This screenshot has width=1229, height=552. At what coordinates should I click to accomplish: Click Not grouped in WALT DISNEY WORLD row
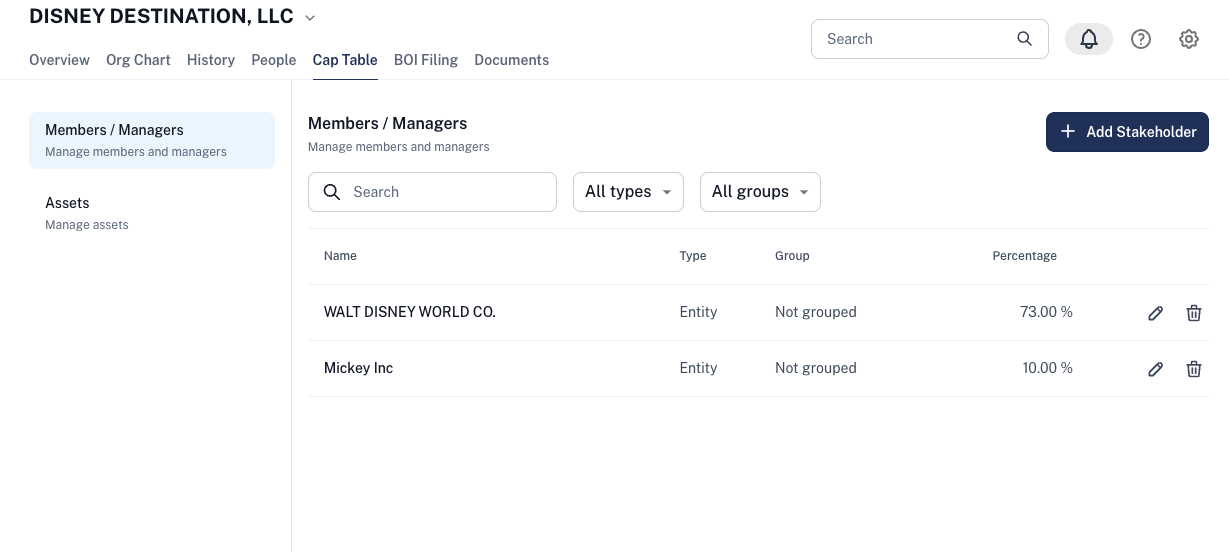point(816,312)
